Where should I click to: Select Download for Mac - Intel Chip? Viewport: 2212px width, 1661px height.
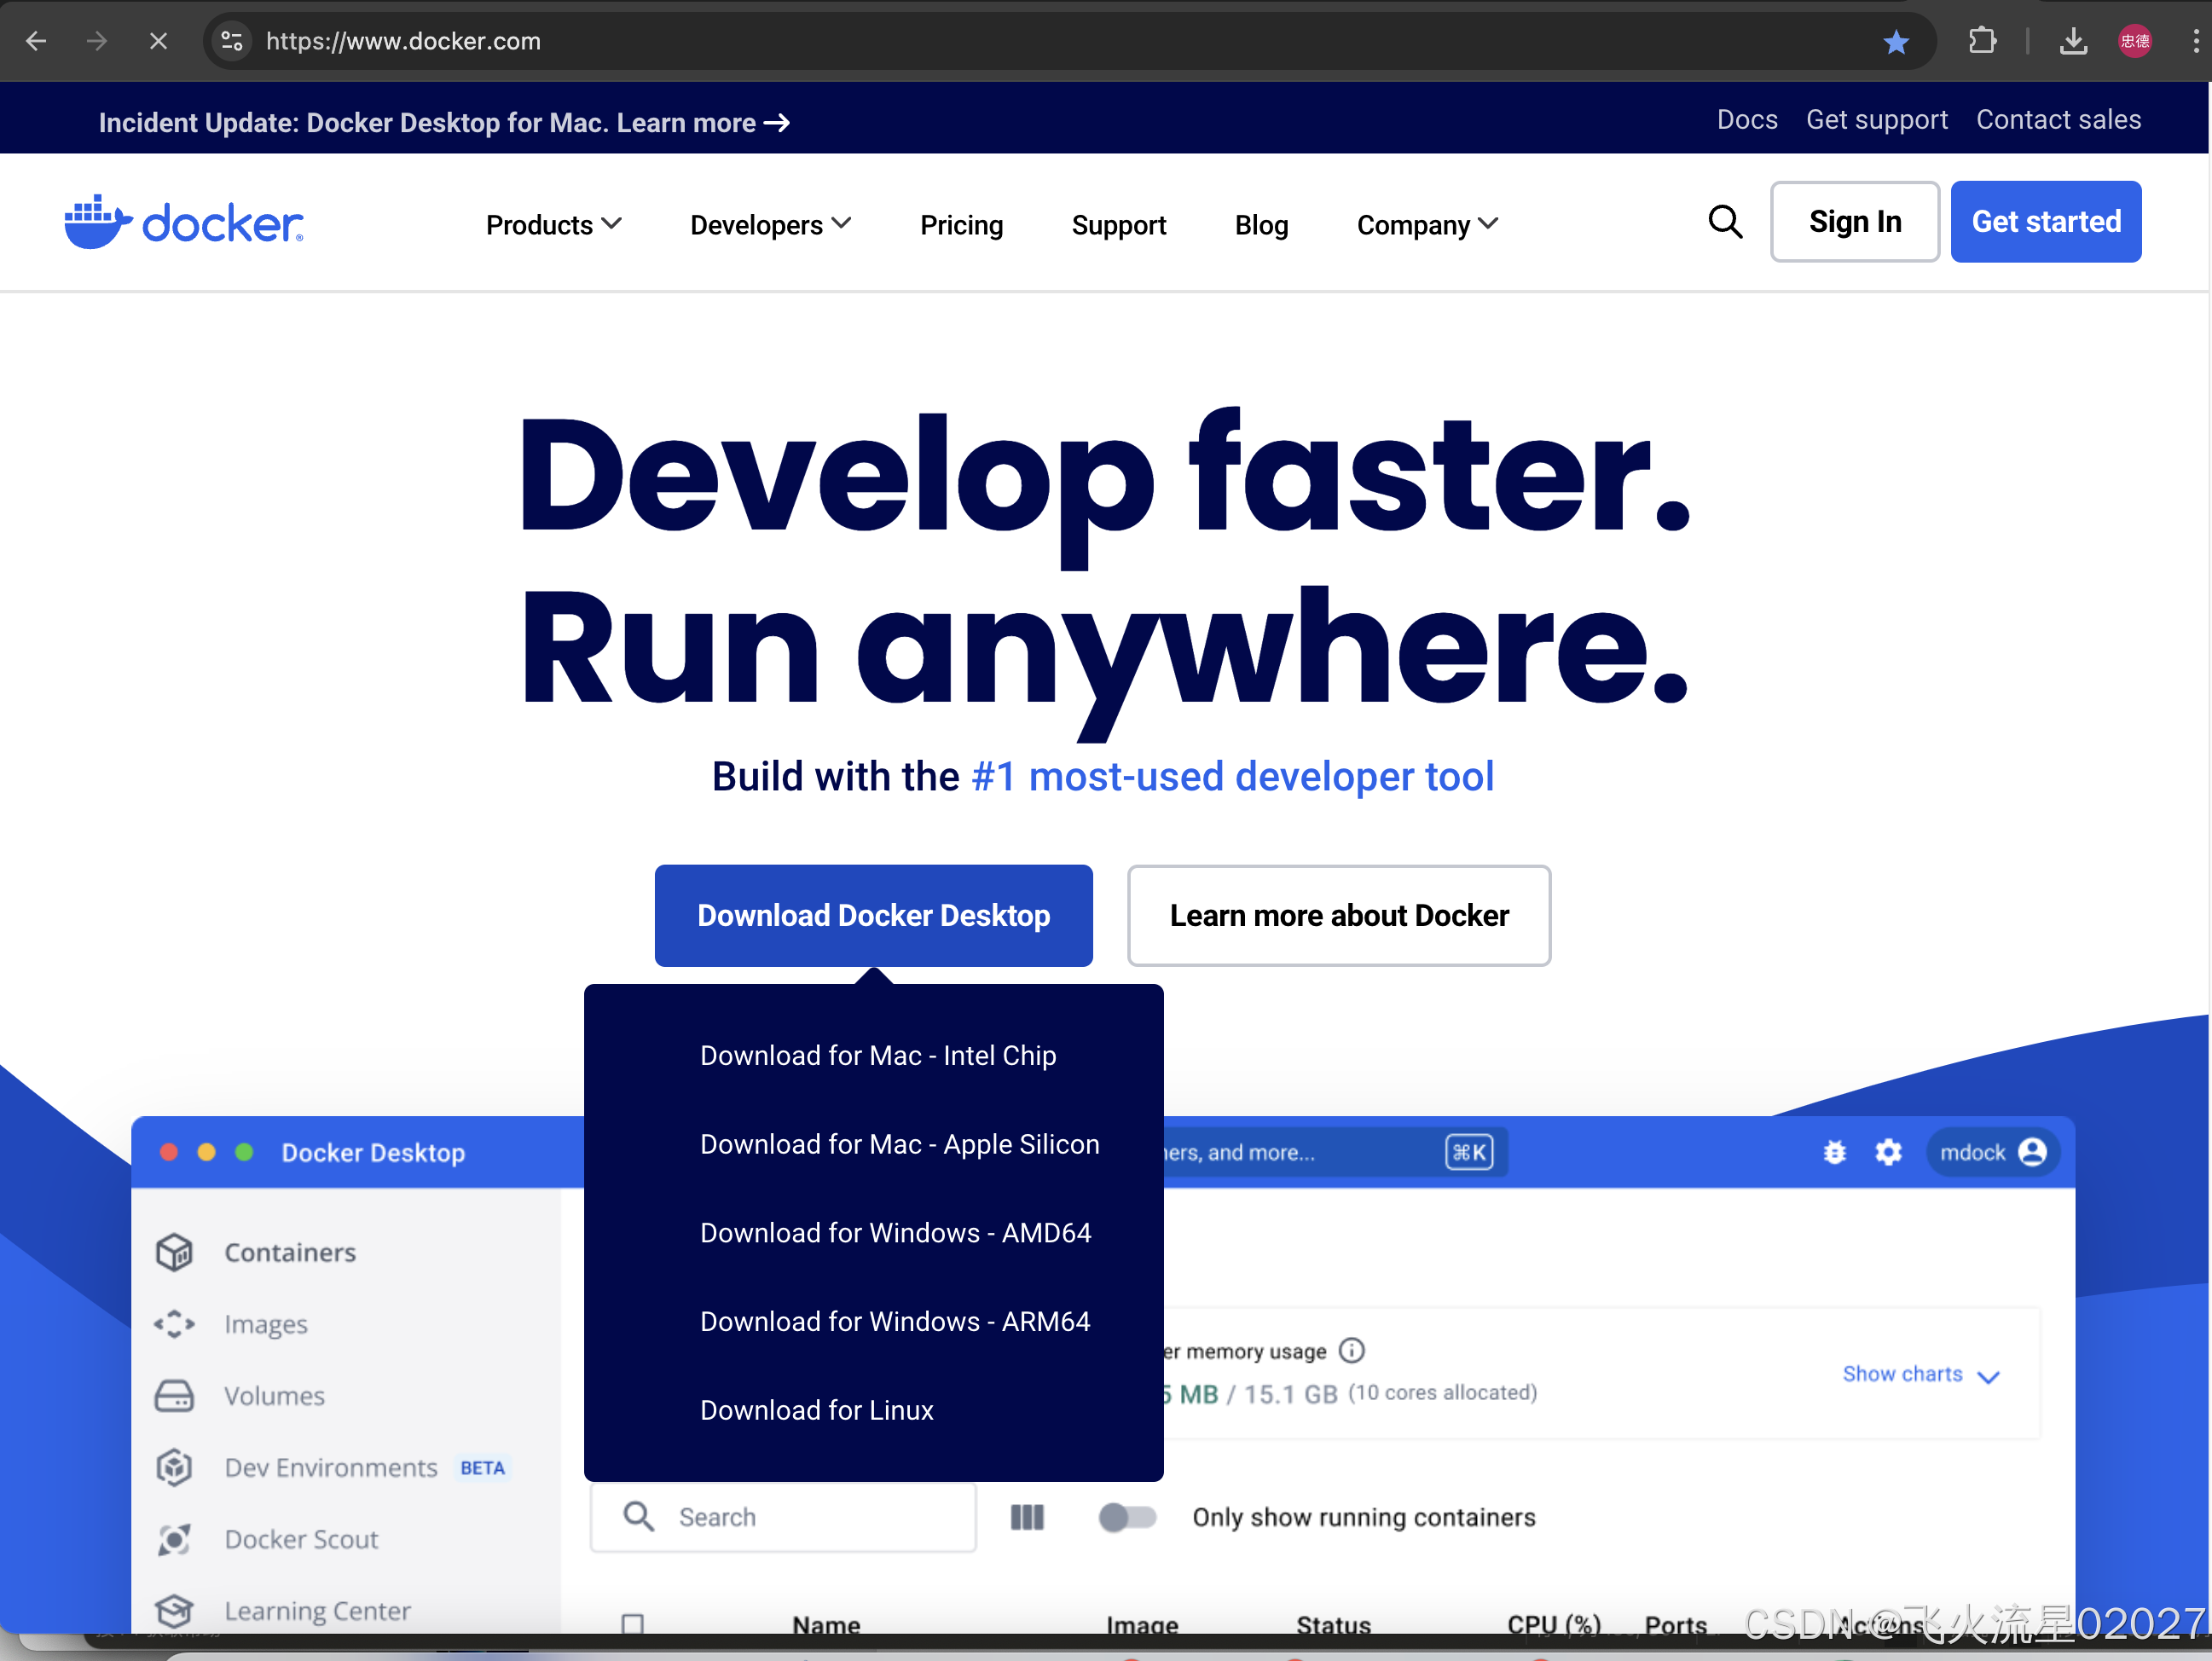tap(877, 1056)
